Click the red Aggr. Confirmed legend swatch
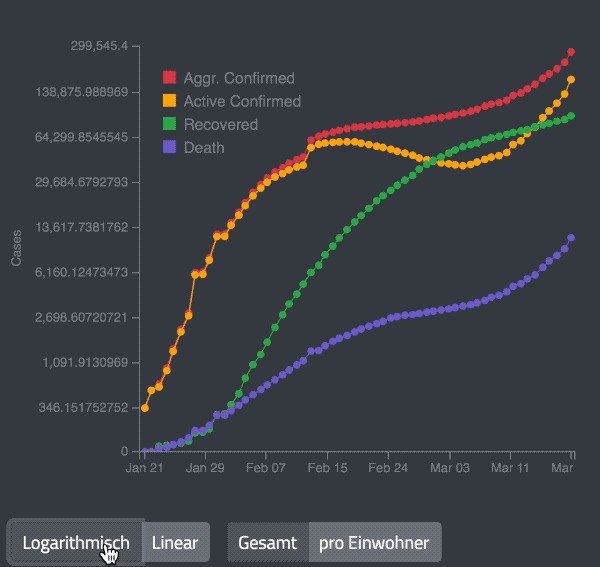The height and width of the screenshot is (567, 600). (x=170, y=78)
